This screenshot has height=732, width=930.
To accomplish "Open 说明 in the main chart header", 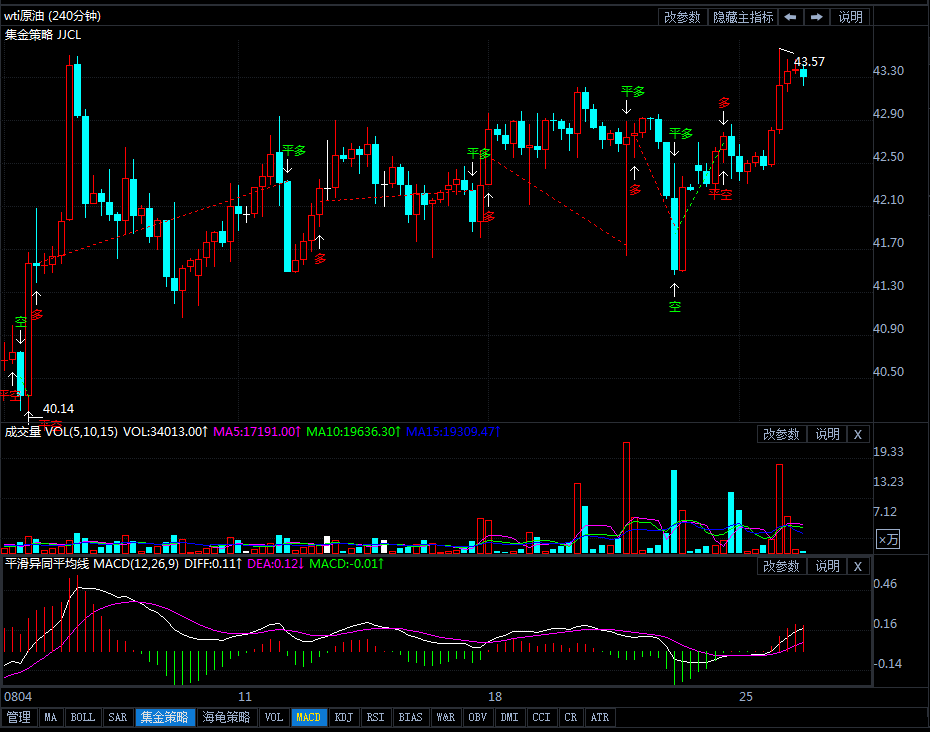I will pos(850,17).
